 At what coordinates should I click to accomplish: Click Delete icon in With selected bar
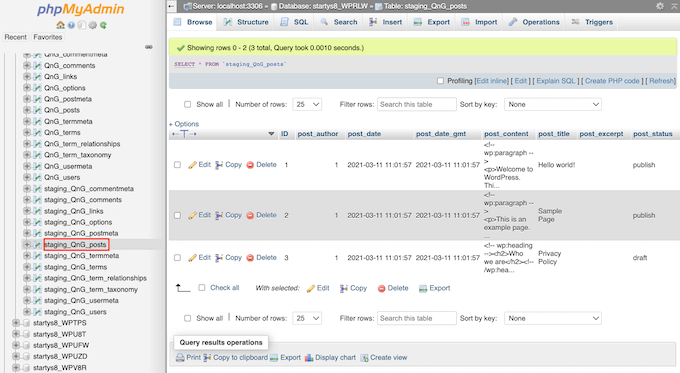[x=382, y=288]
